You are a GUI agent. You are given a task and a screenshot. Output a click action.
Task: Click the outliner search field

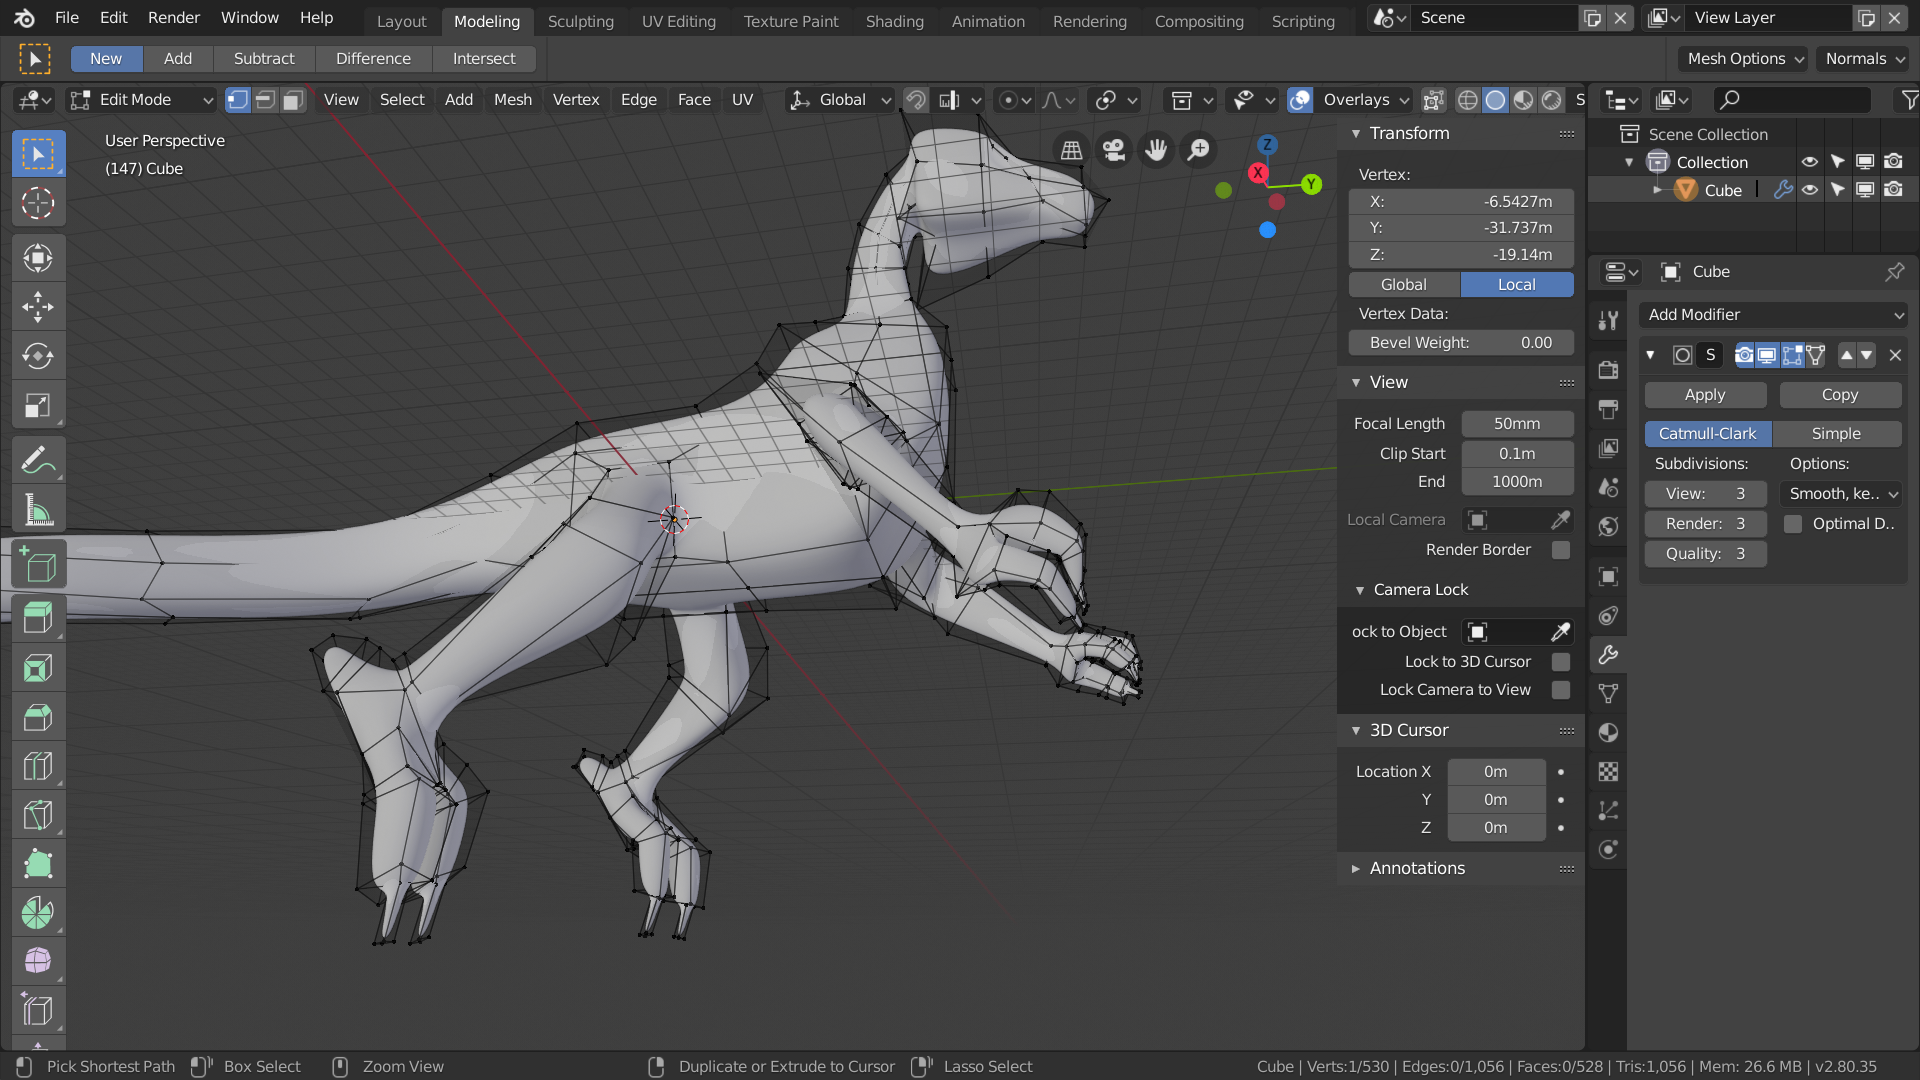click(1791, 100)
